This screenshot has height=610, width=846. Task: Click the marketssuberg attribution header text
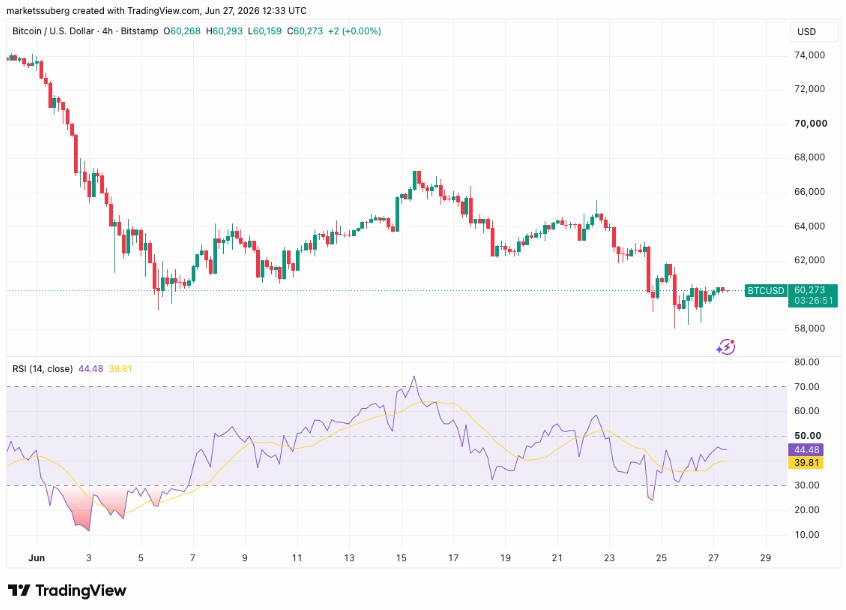pos(156,10)
